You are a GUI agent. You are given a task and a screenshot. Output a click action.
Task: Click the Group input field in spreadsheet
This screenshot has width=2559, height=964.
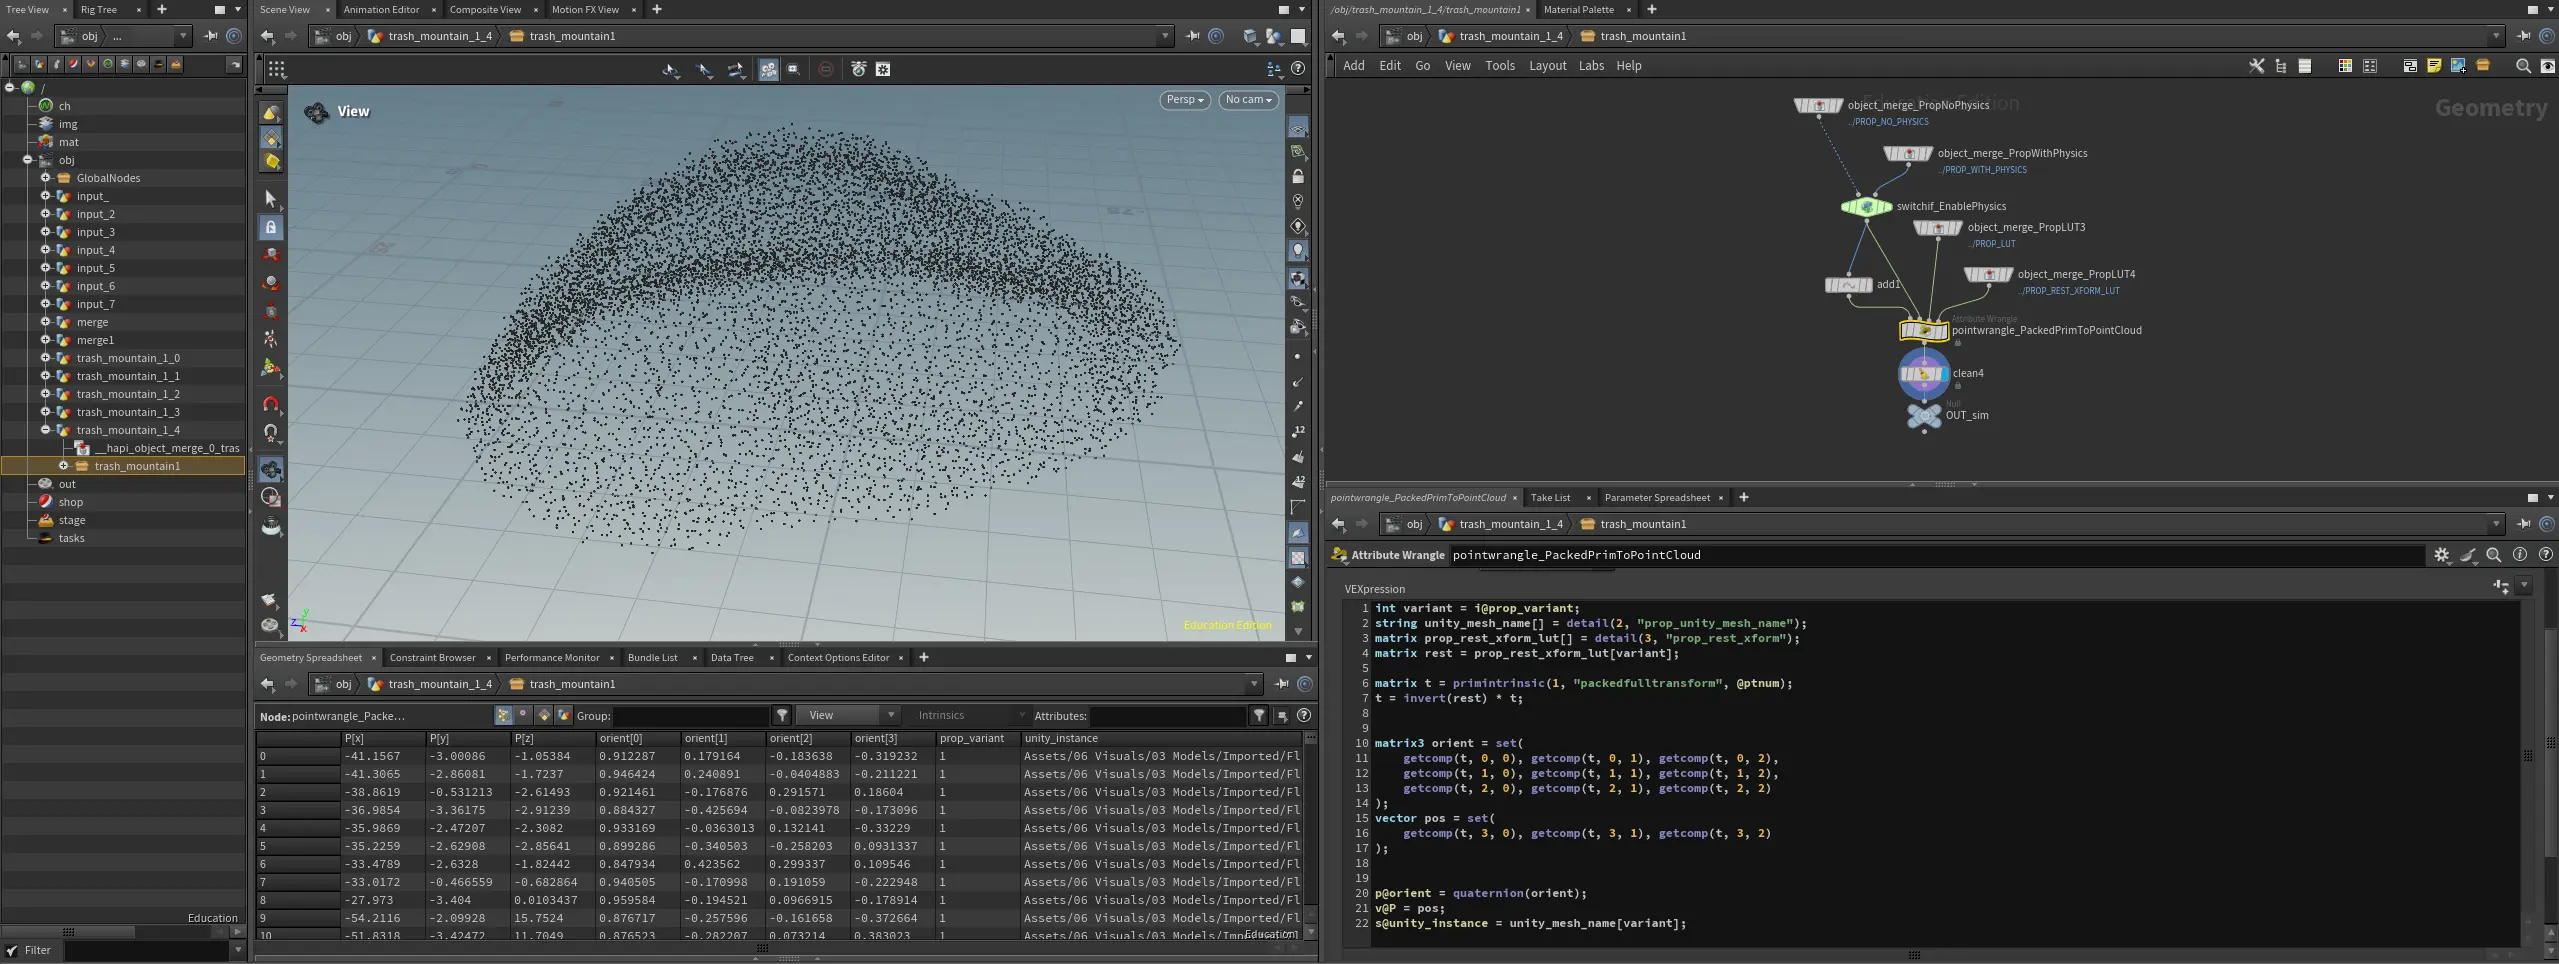click(x=690, y=716)
